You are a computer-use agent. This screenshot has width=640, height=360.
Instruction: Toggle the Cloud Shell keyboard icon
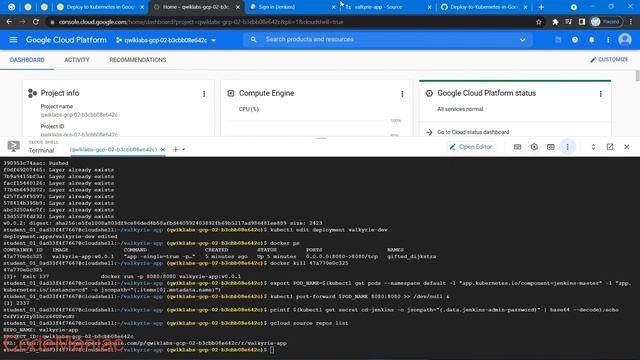click(517, 147)
